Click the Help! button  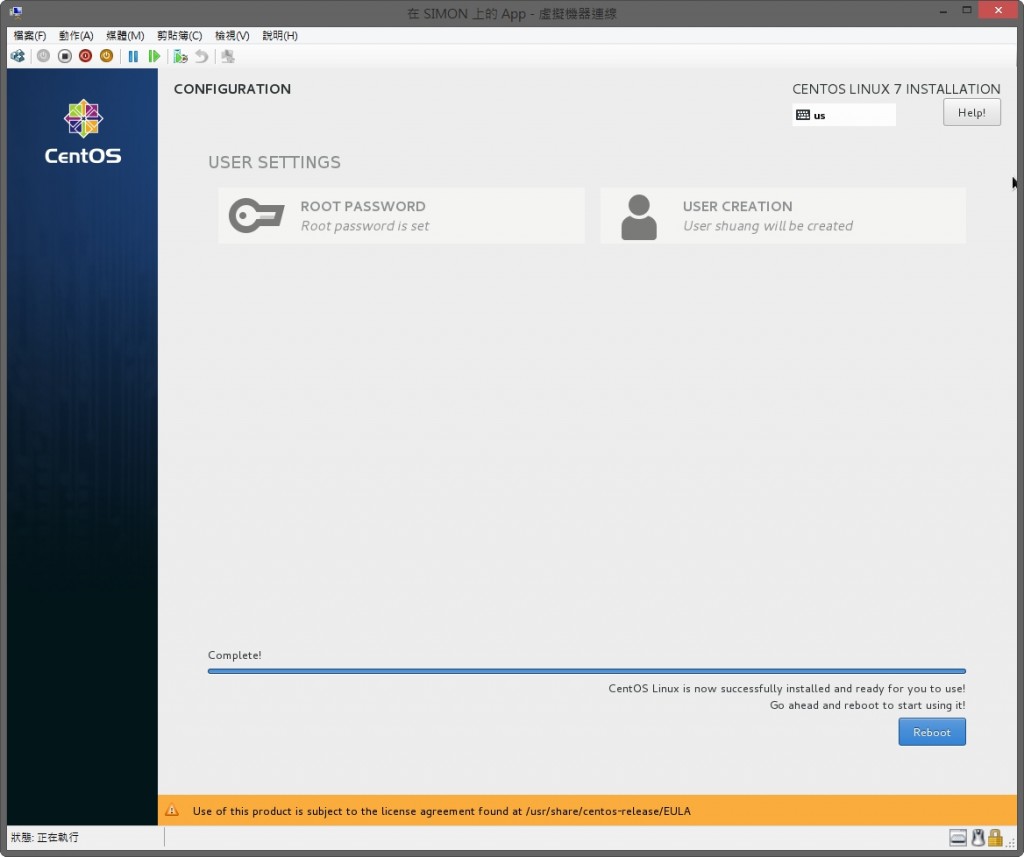tap(971, 112)
